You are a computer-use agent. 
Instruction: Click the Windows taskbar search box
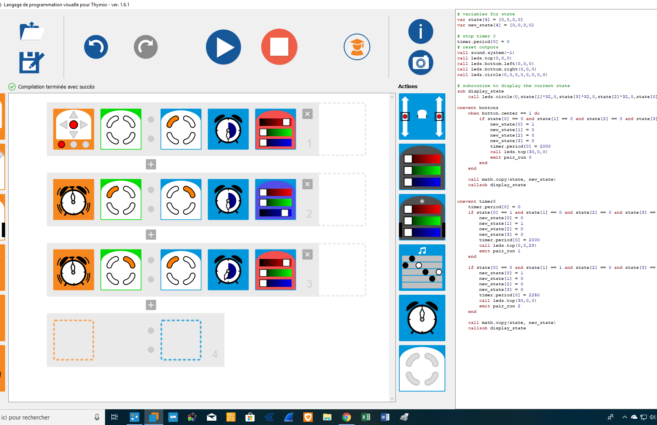(x=45, y=416)
